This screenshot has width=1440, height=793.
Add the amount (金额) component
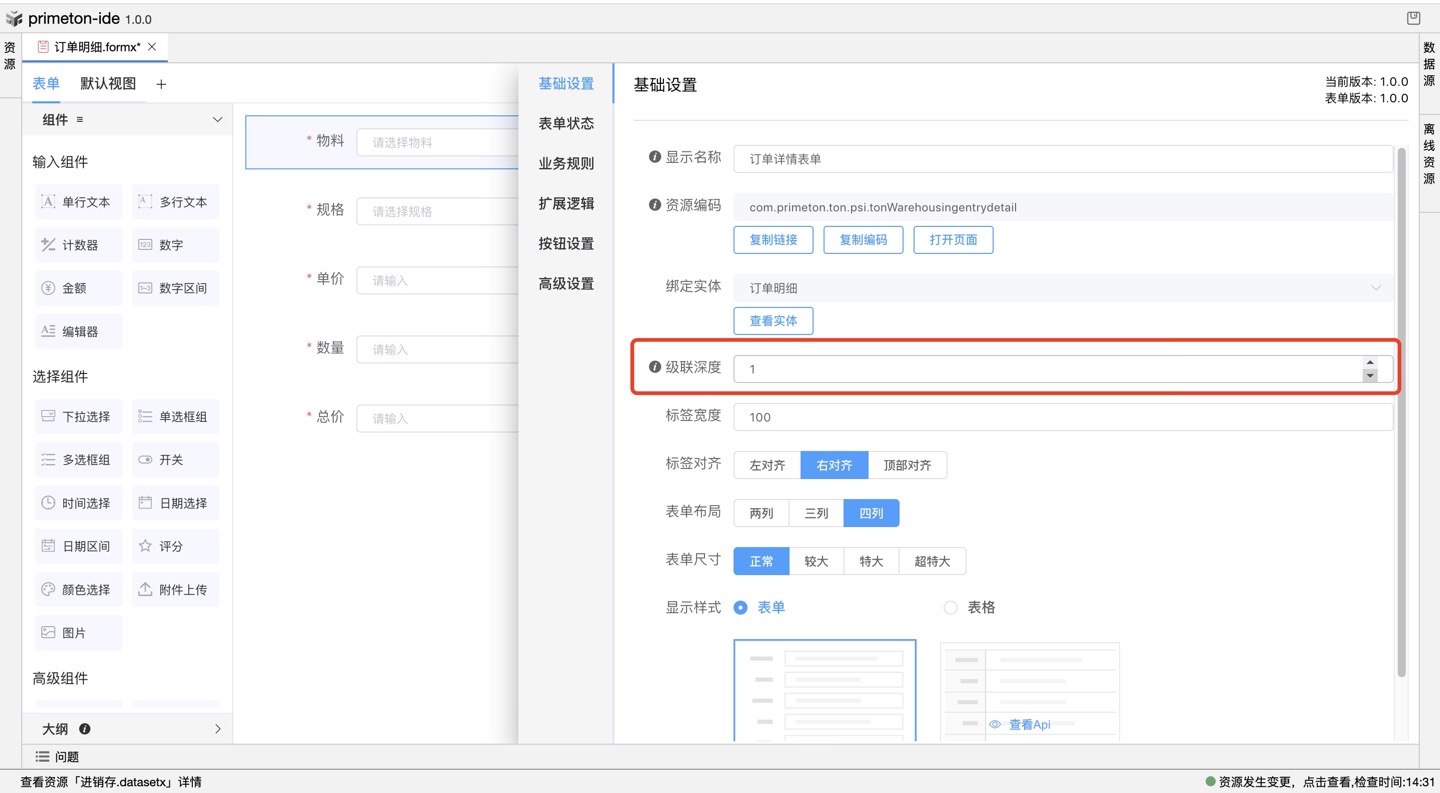point(78,288)
